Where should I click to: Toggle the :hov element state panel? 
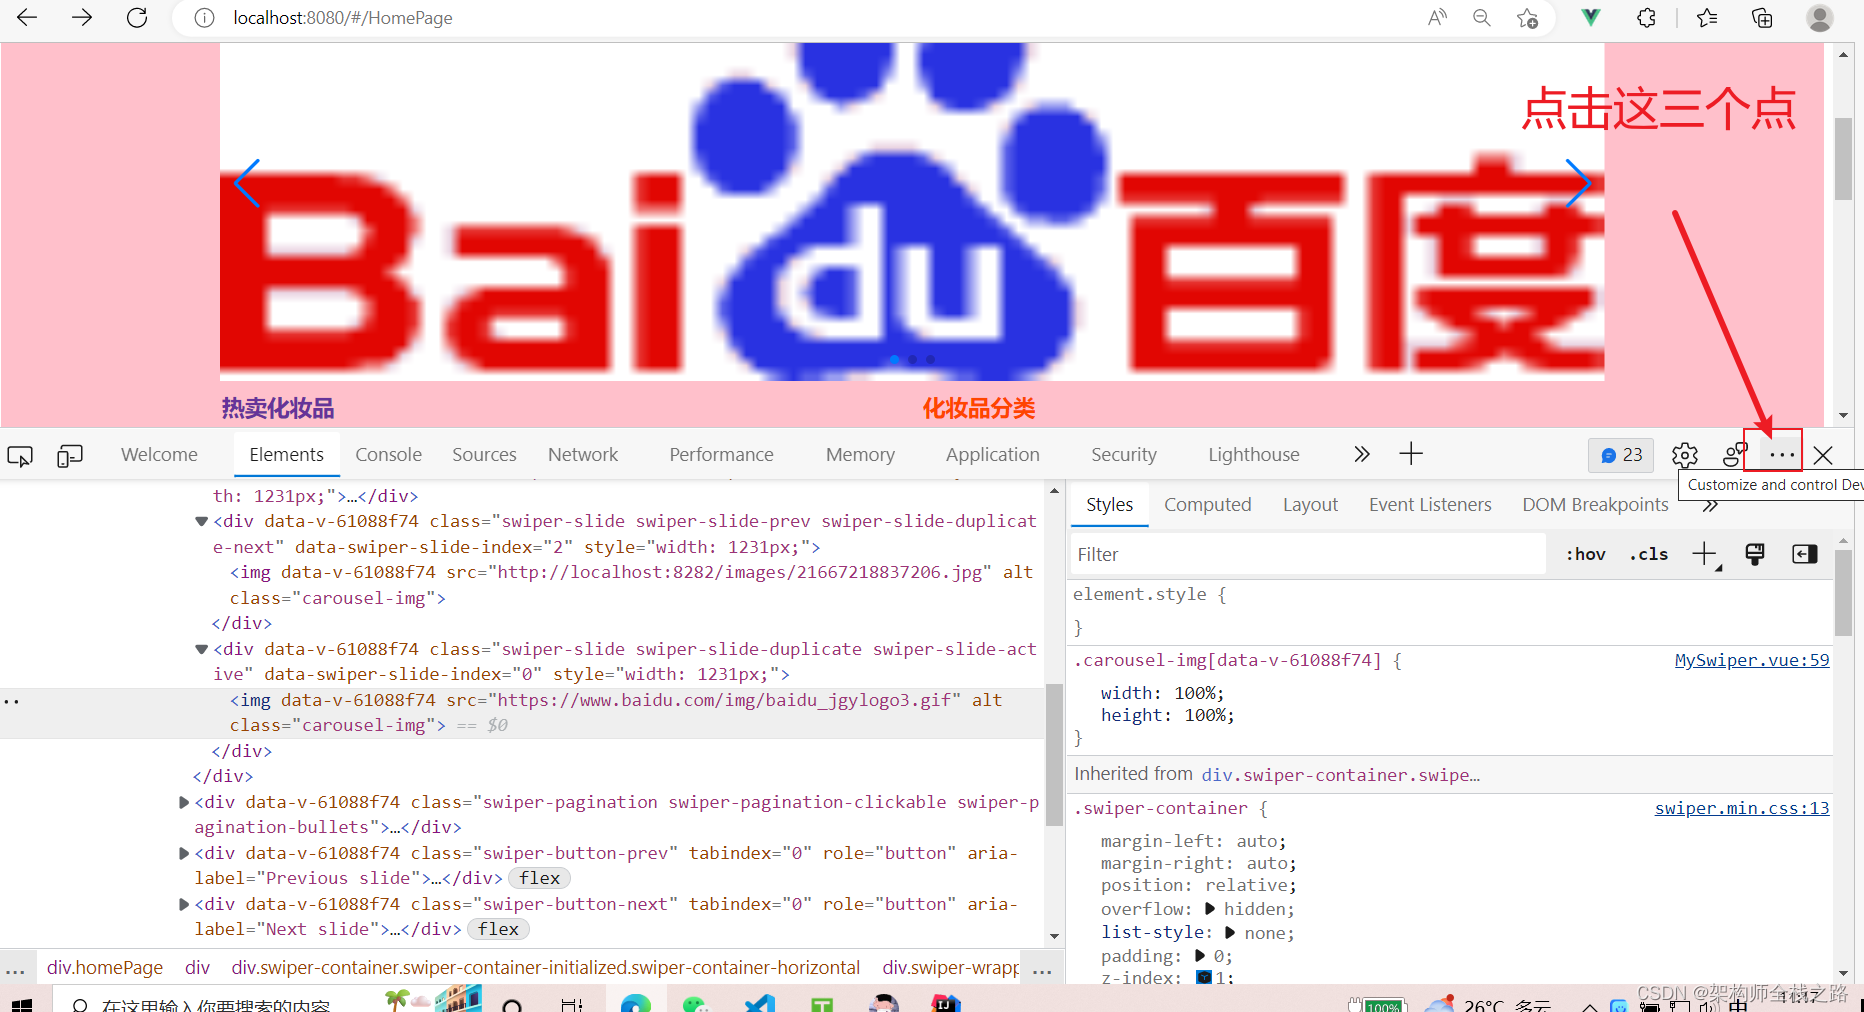point(1586,554)
